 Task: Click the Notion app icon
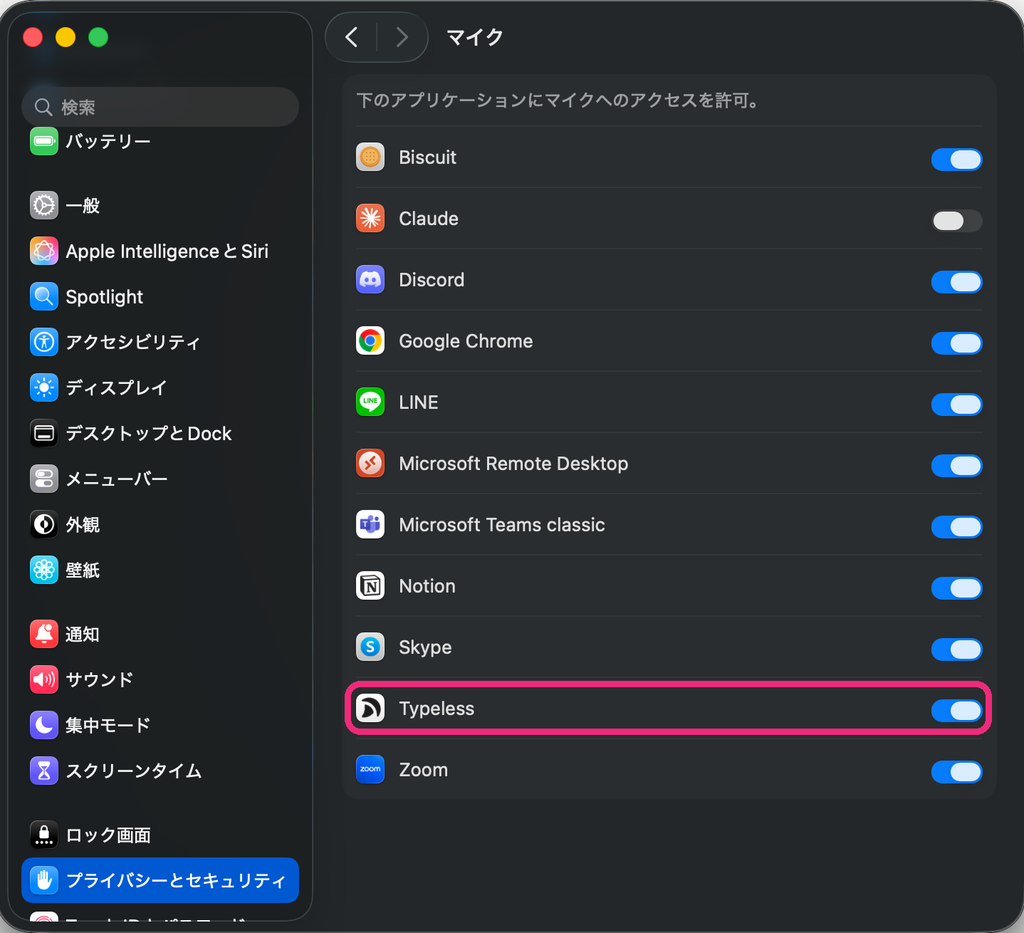tap(370, 586)
